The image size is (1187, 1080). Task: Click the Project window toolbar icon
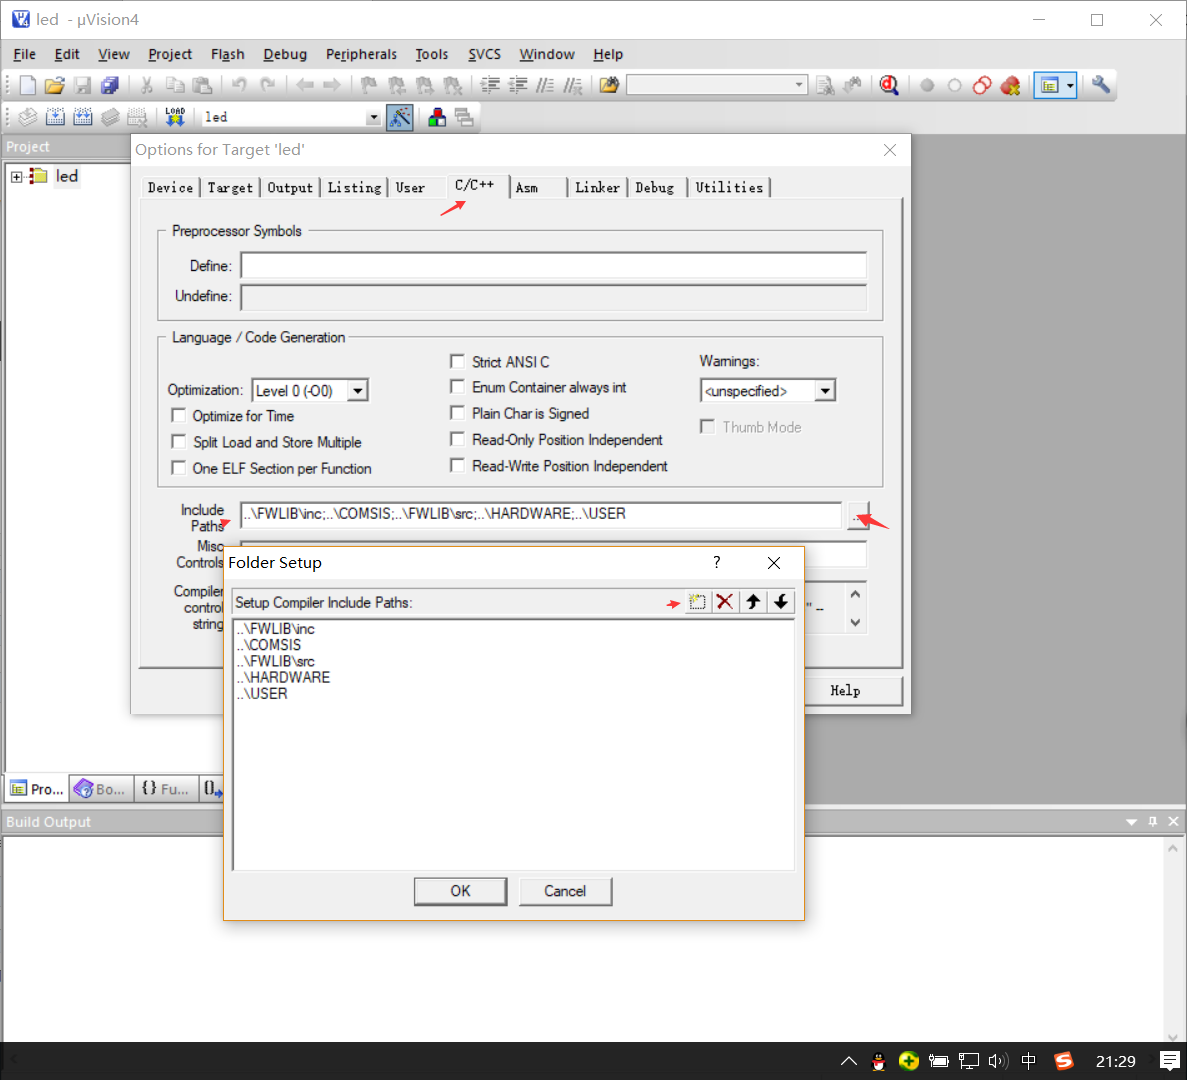pyautogui.click(x=1048, y=86)
